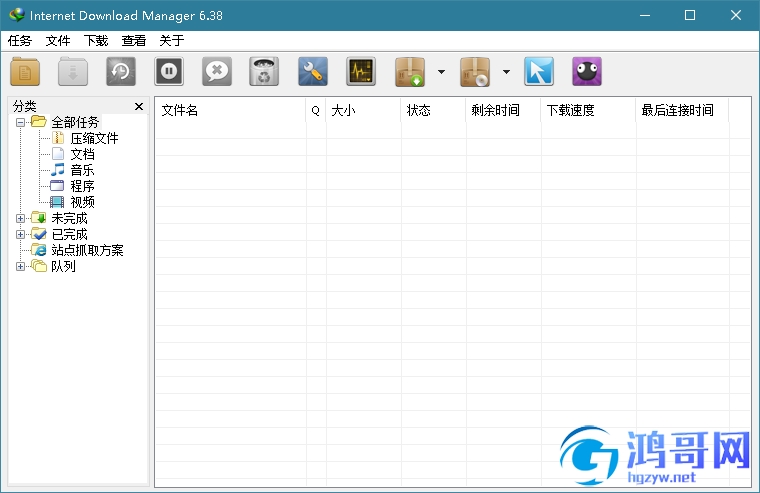Click the Q column header
This screenshot has width=760, height=493.
click(316, 111)
